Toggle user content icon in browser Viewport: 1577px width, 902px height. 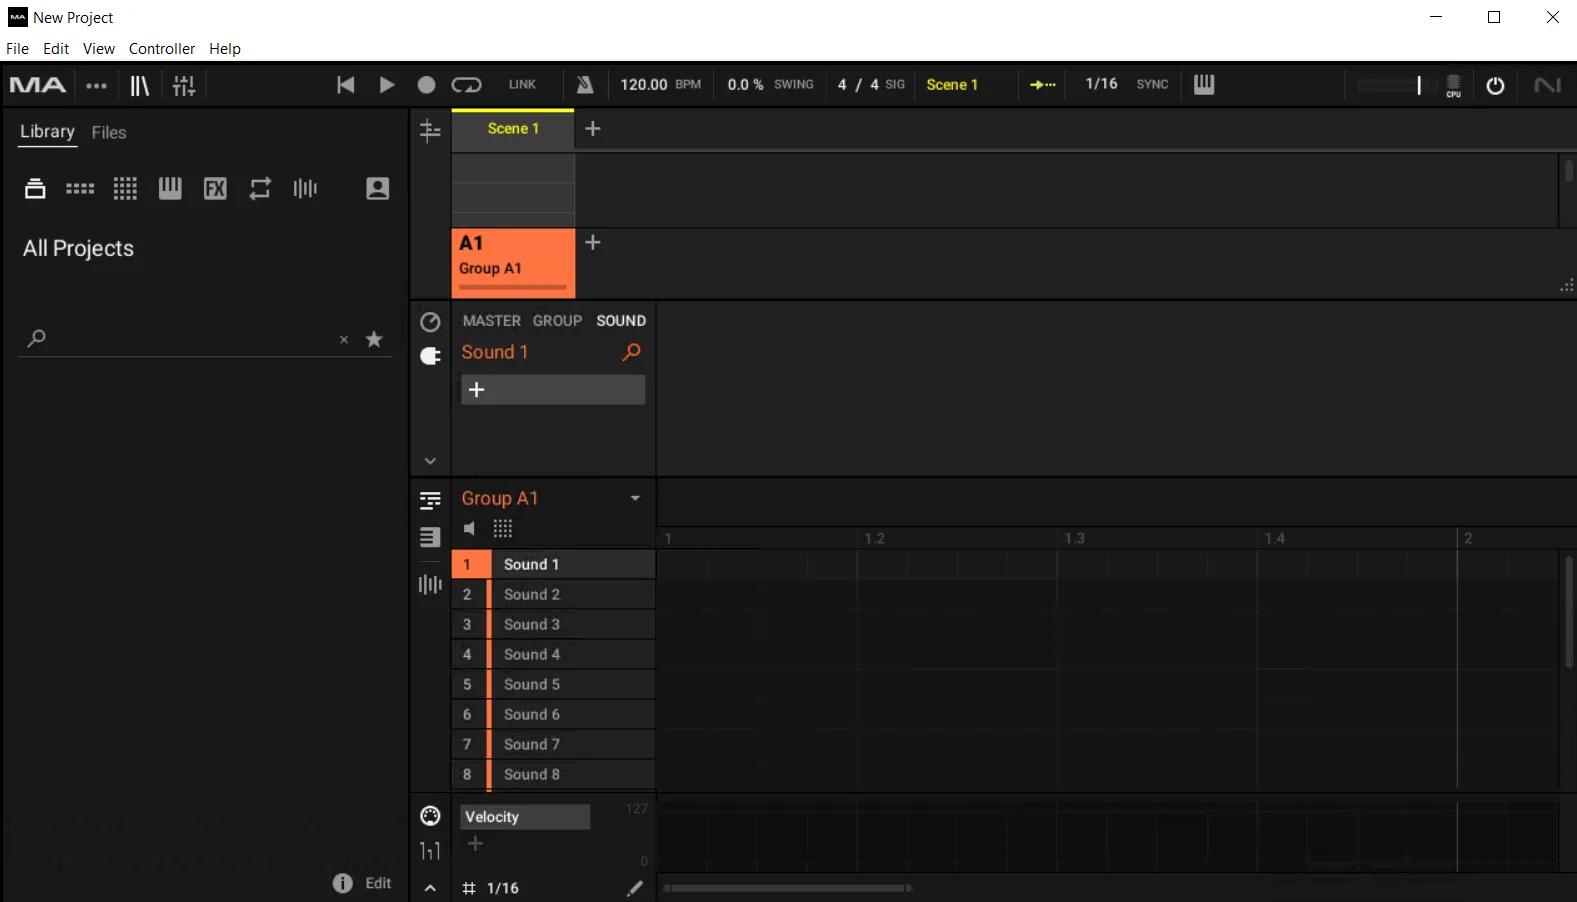pos(377,188)
